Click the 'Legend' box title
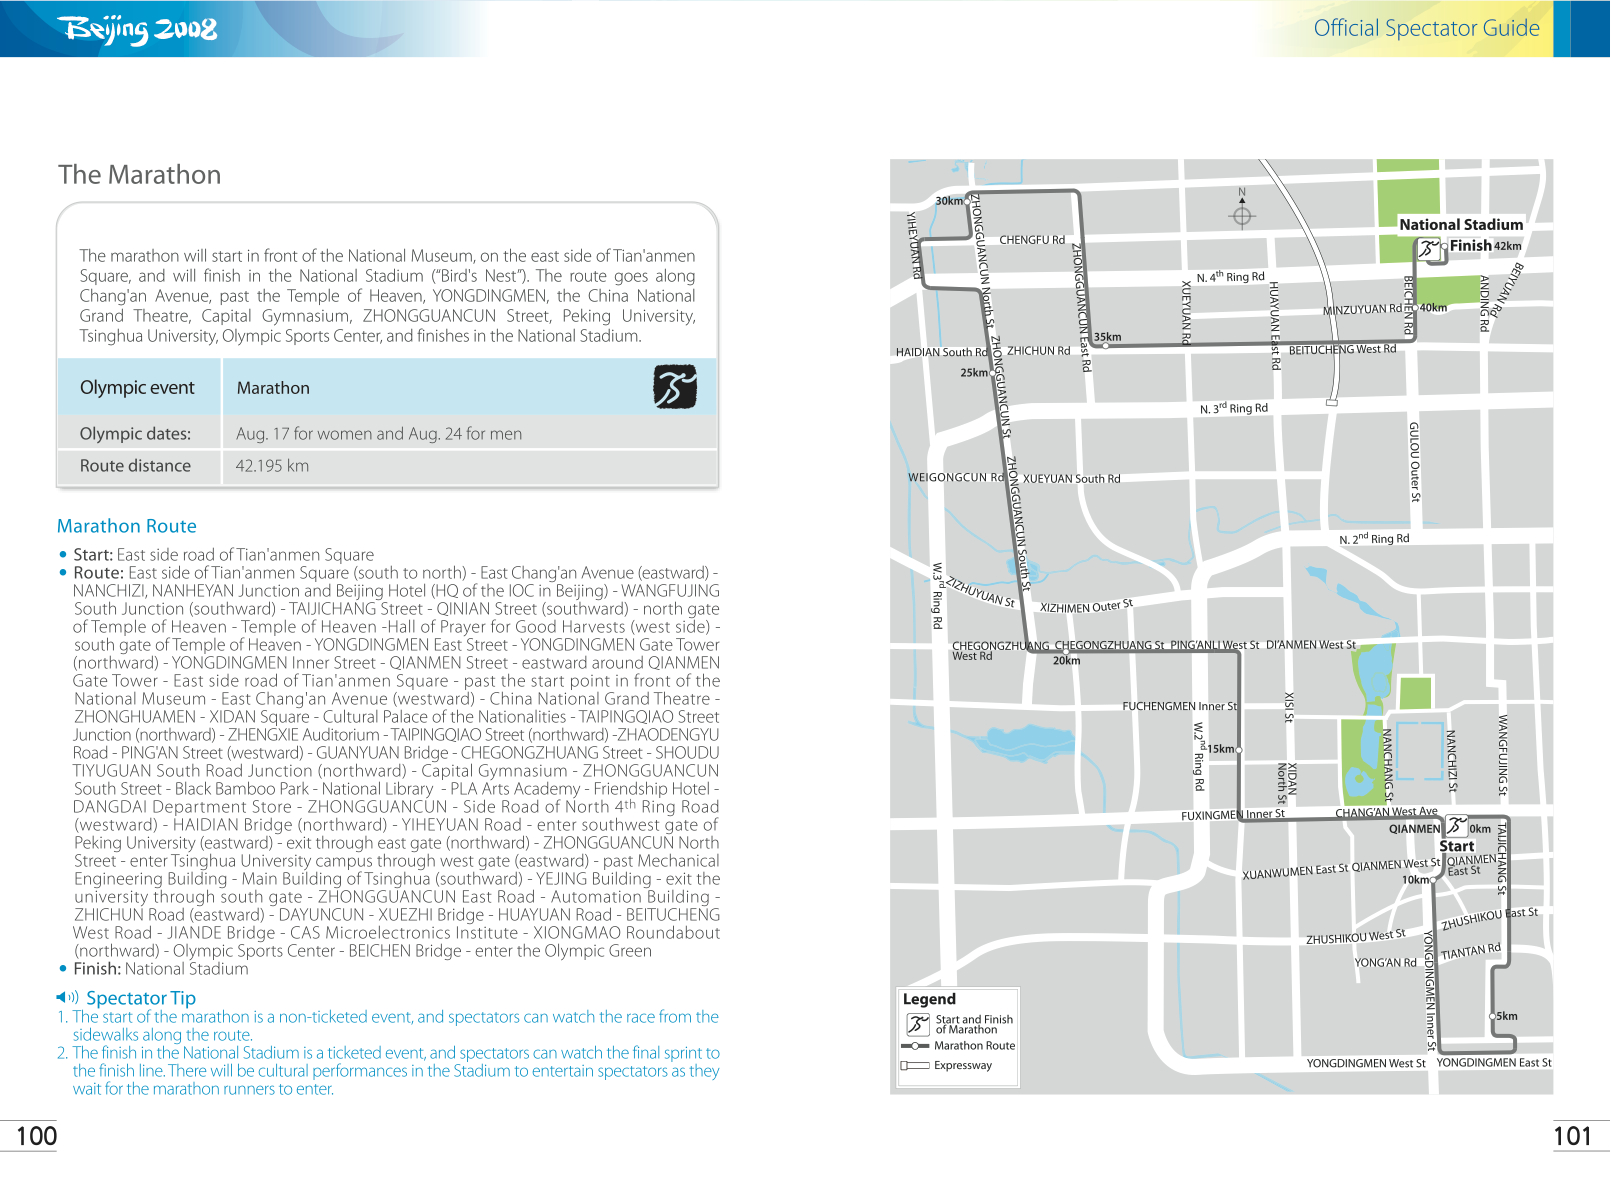 [x=929, y=999]
